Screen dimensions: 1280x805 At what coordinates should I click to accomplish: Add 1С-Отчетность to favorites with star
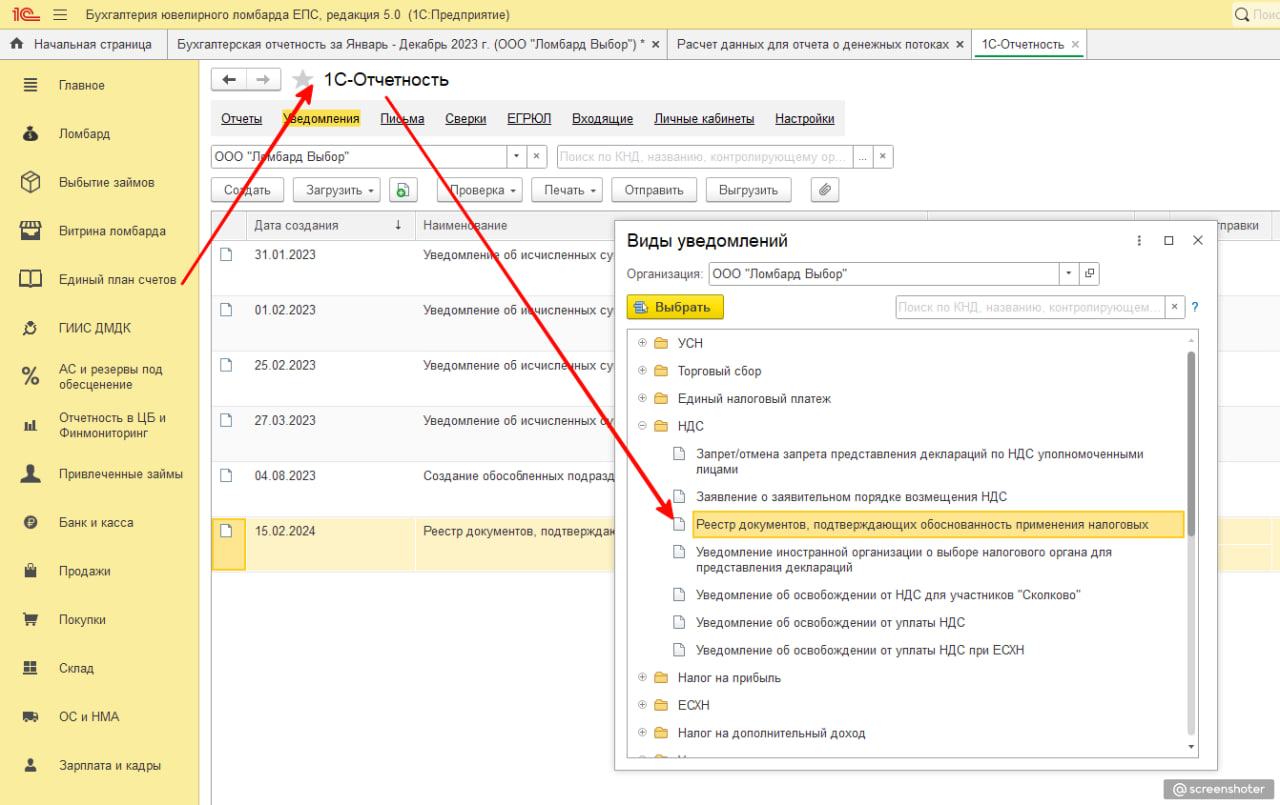[303, 80]
